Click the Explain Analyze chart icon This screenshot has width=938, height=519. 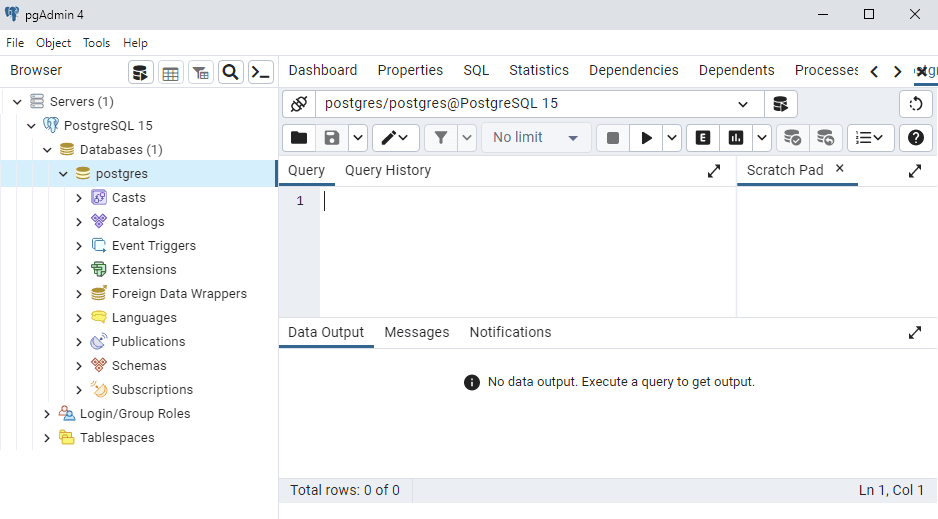coord(736,138)
